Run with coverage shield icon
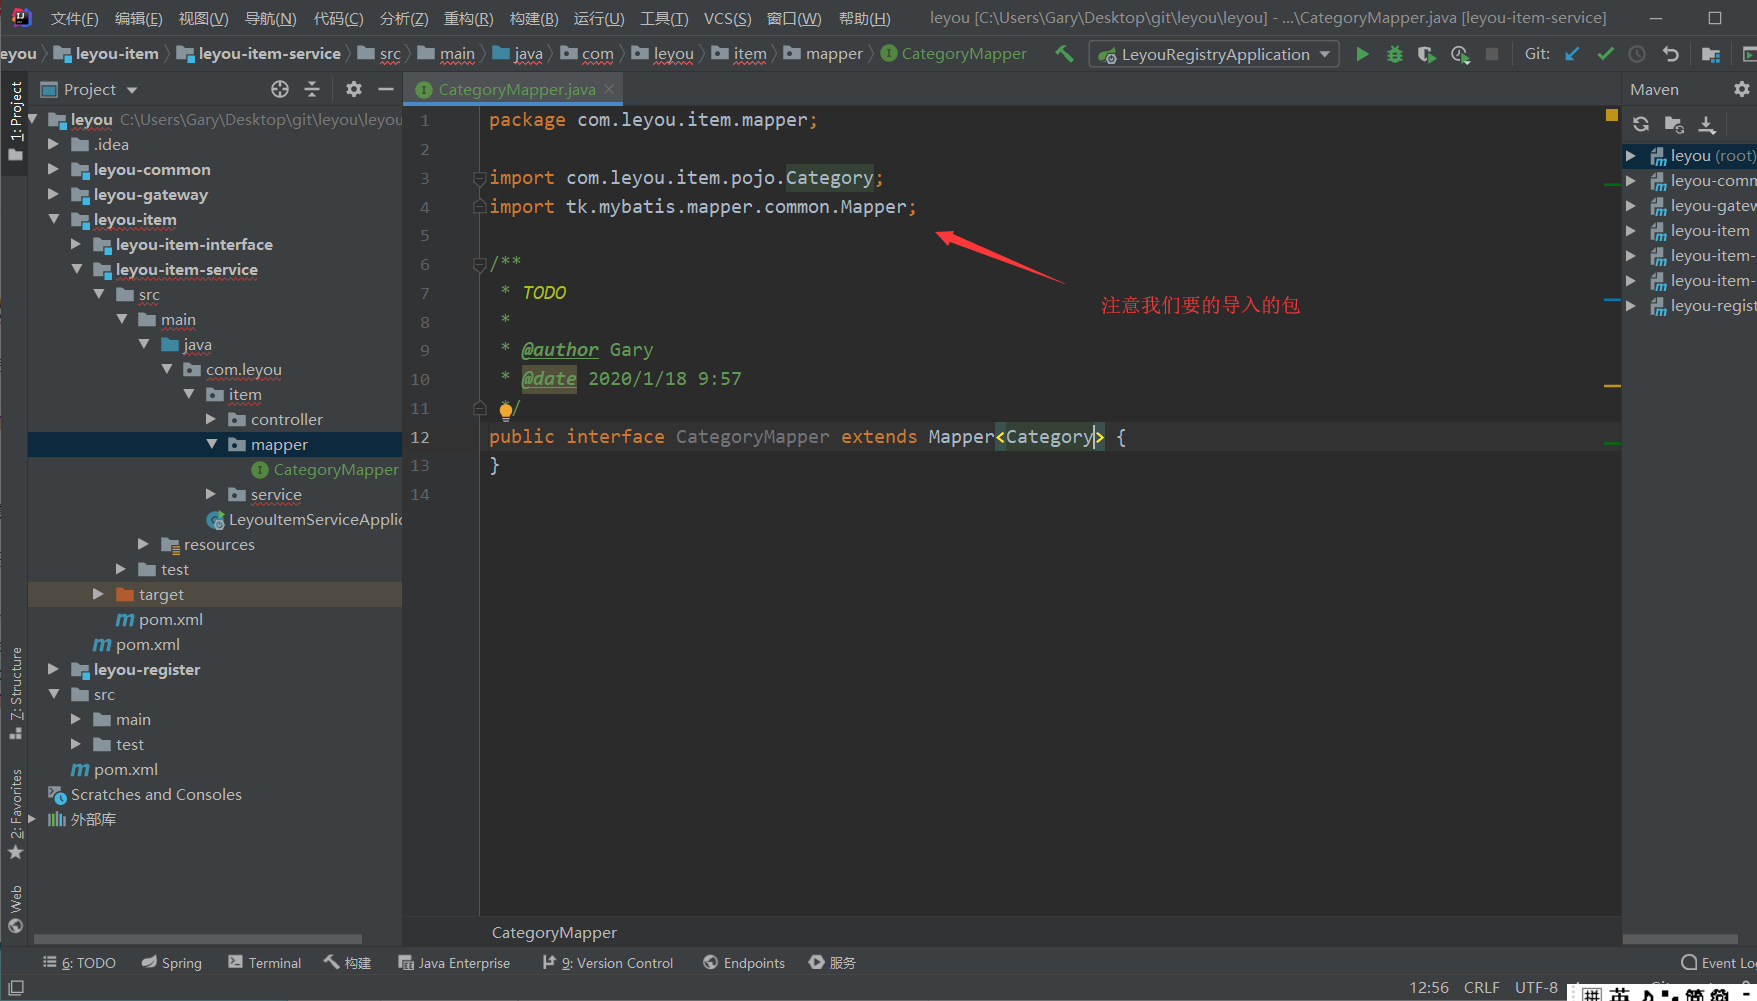The height and width of the screenshot is (1001, 1757). click(x=1427, y=54)
